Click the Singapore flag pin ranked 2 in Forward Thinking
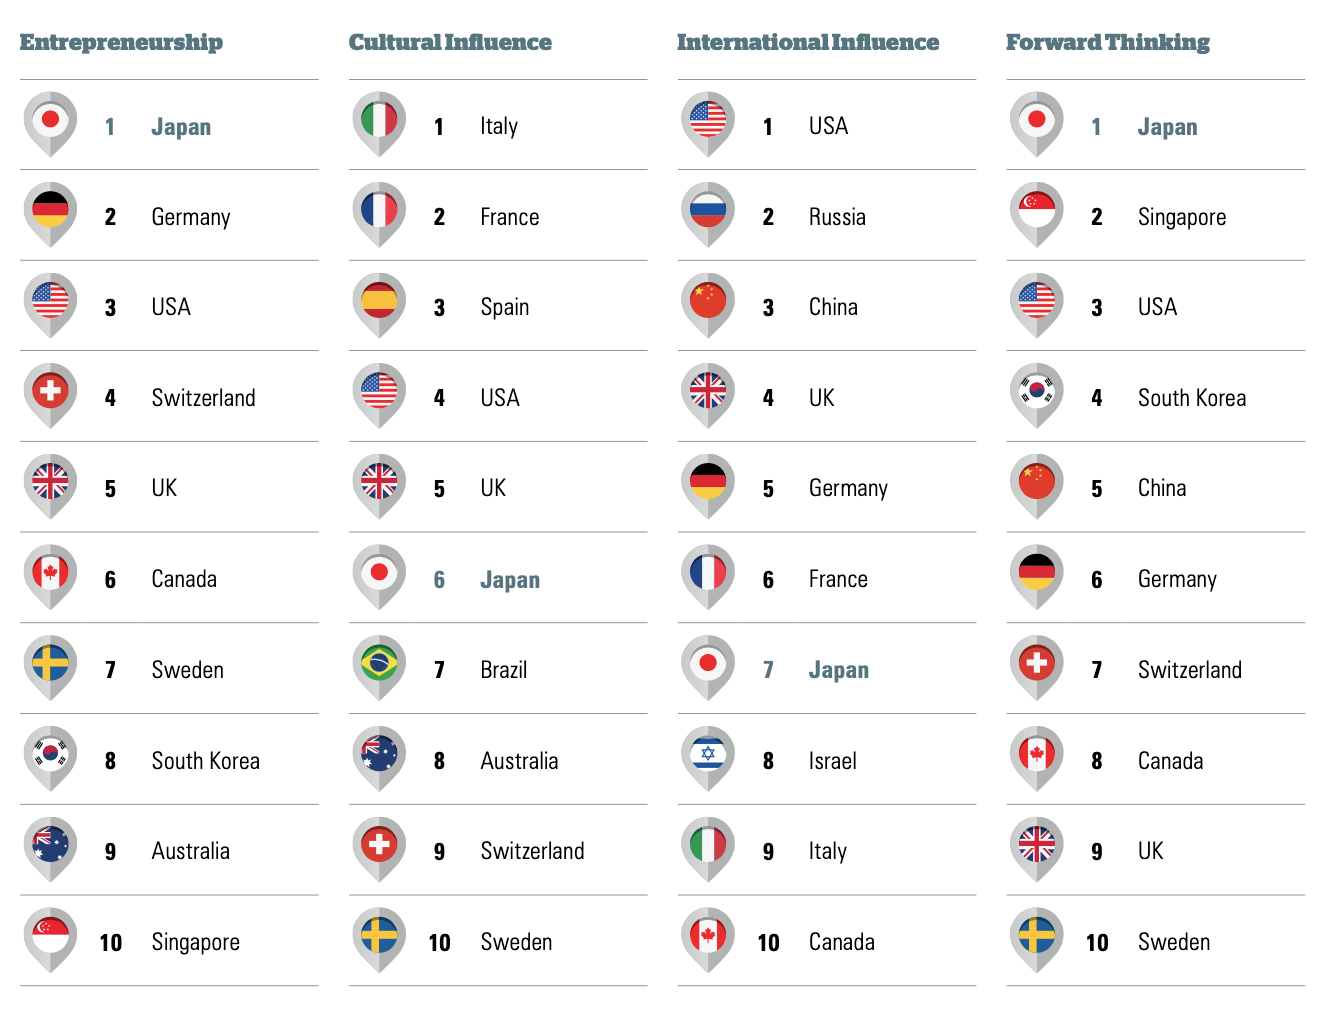1340x1030 pixels. tap(1037, 215)
